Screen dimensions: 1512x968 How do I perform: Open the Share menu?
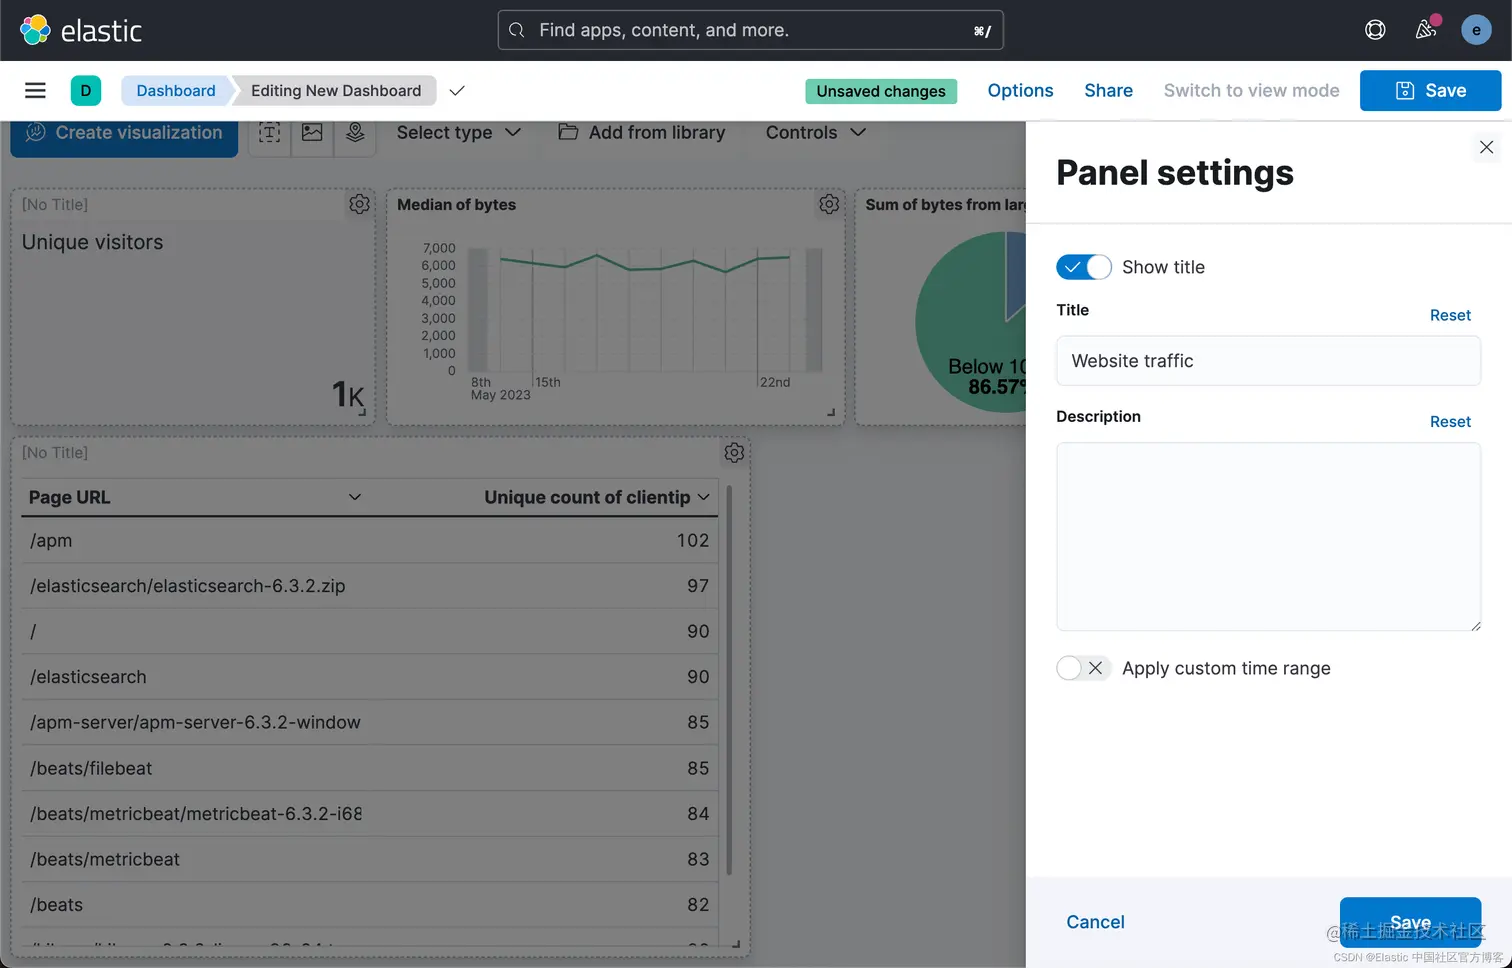pos(1108,91)
